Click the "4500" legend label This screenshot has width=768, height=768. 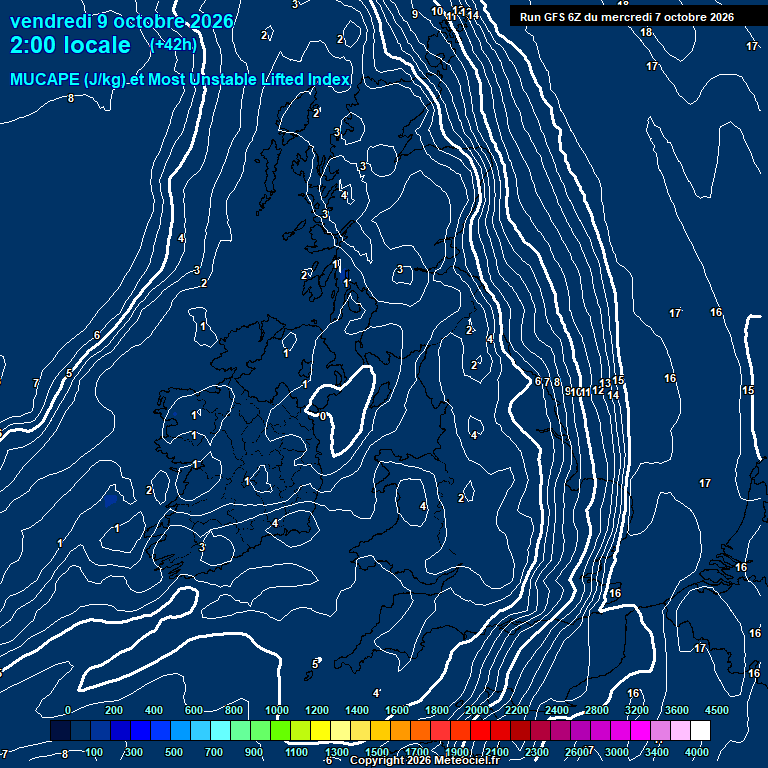(717, 710)
